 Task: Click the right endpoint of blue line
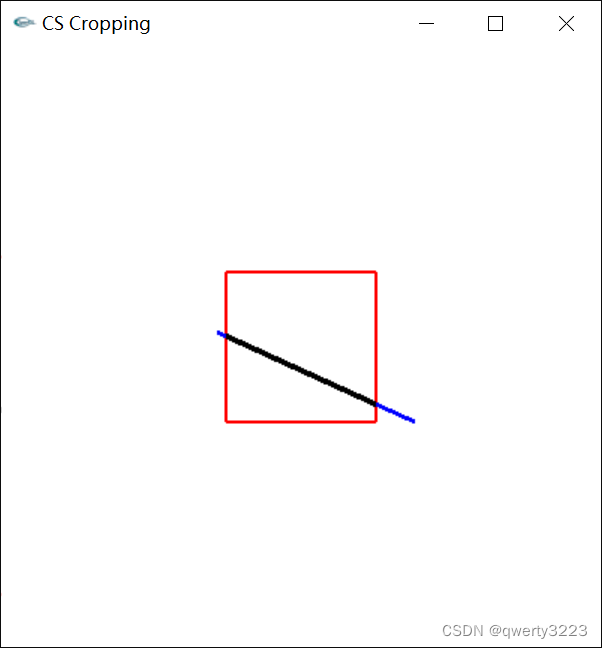(x=414, y=422)
